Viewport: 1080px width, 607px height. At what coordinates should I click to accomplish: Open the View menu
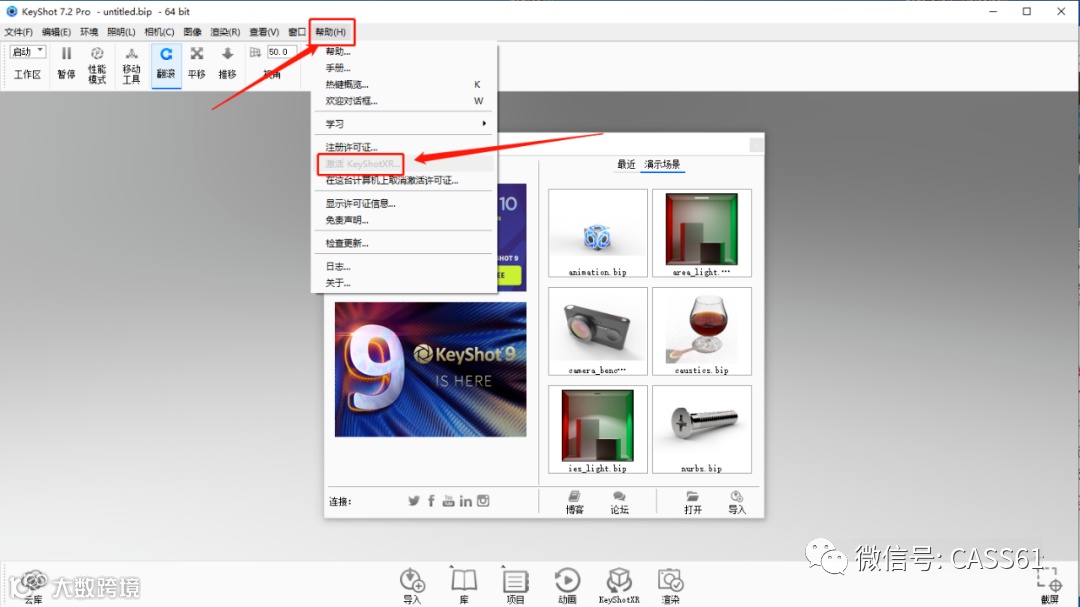click(264, 32)
